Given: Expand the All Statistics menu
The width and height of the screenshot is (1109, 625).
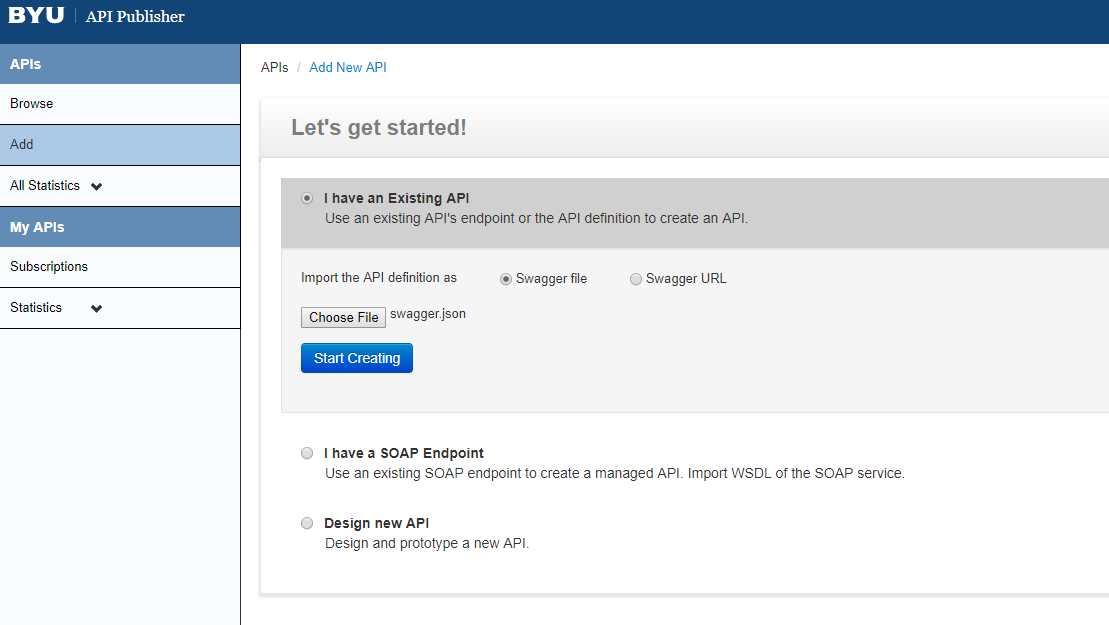Looking at the screenshot, I should pos(120,186).
